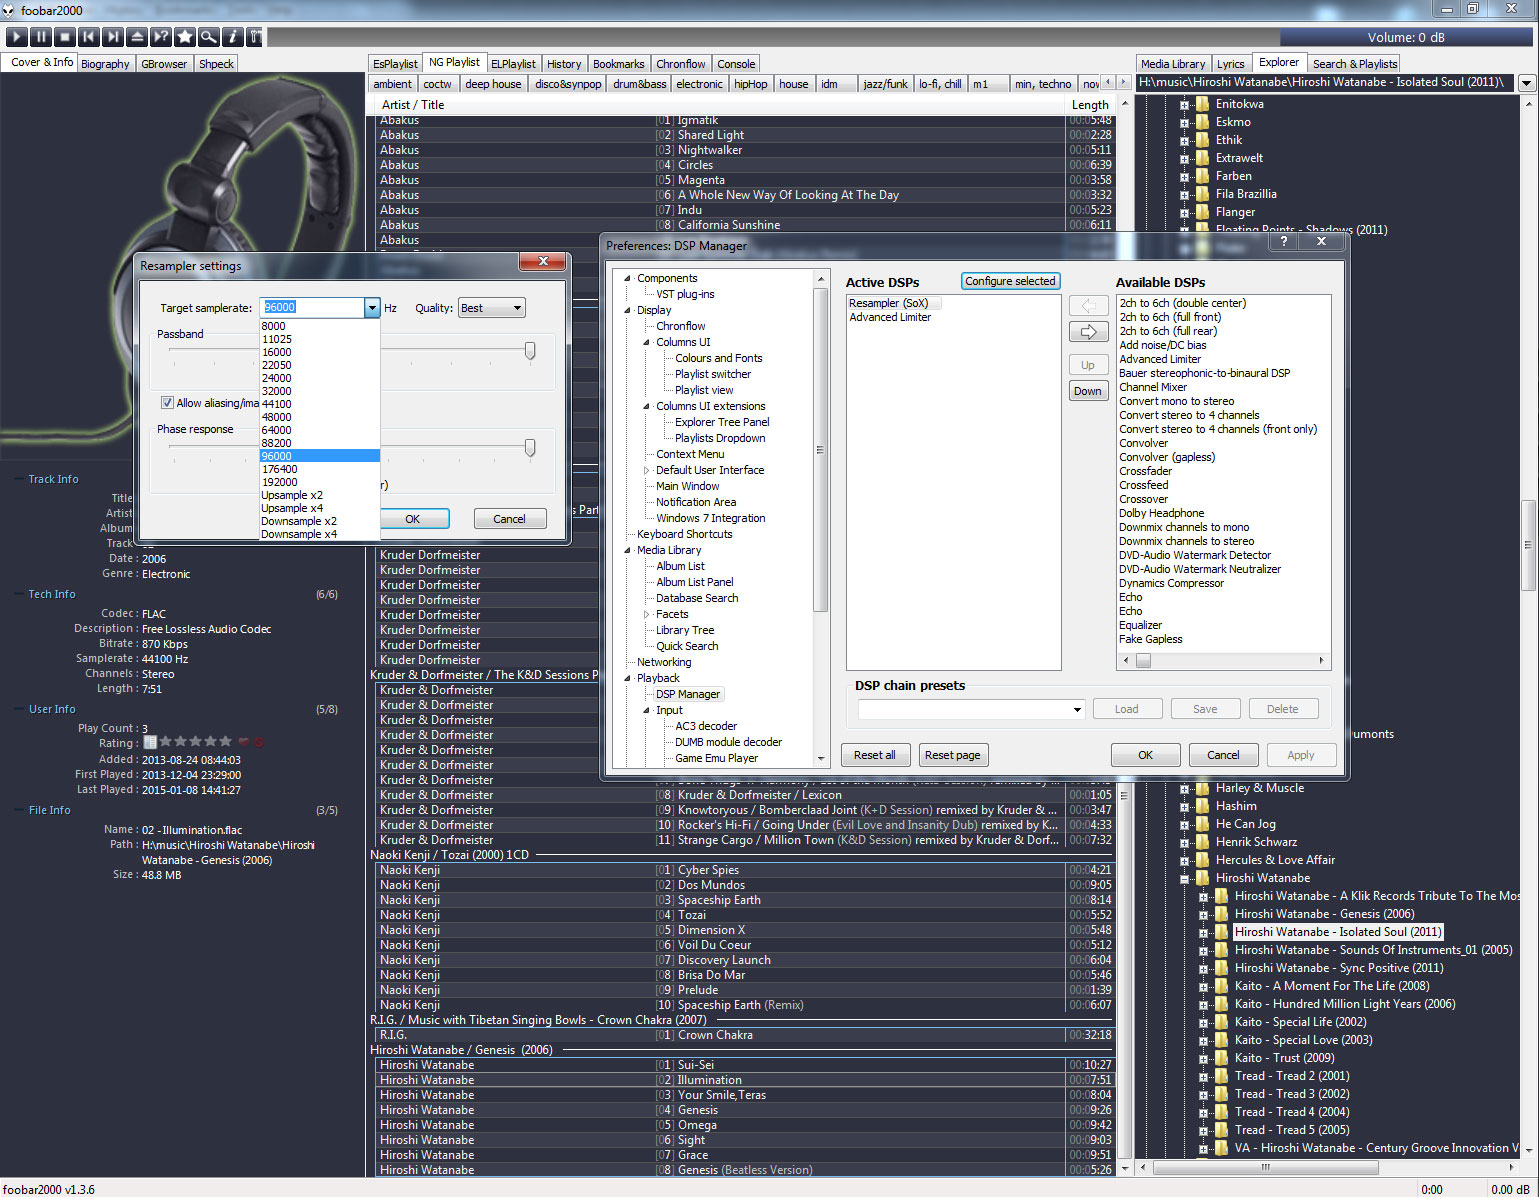Expand Kaito - Special Love (2003) folder
This screenshot has width=1539, height=1197.
coord(1204,1041)
